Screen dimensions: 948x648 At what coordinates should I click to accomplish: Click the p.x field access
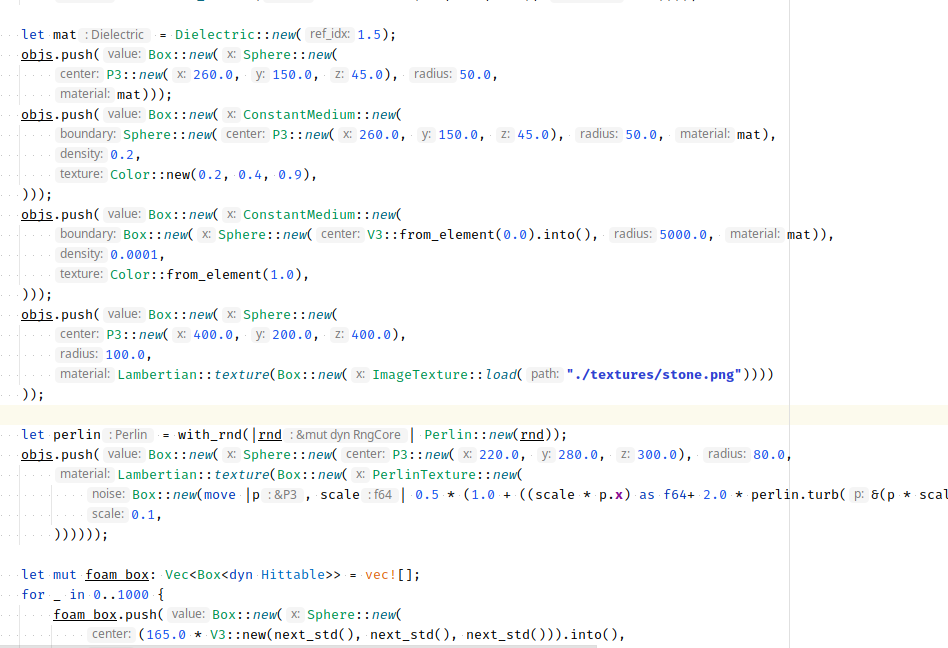point(611,495)
